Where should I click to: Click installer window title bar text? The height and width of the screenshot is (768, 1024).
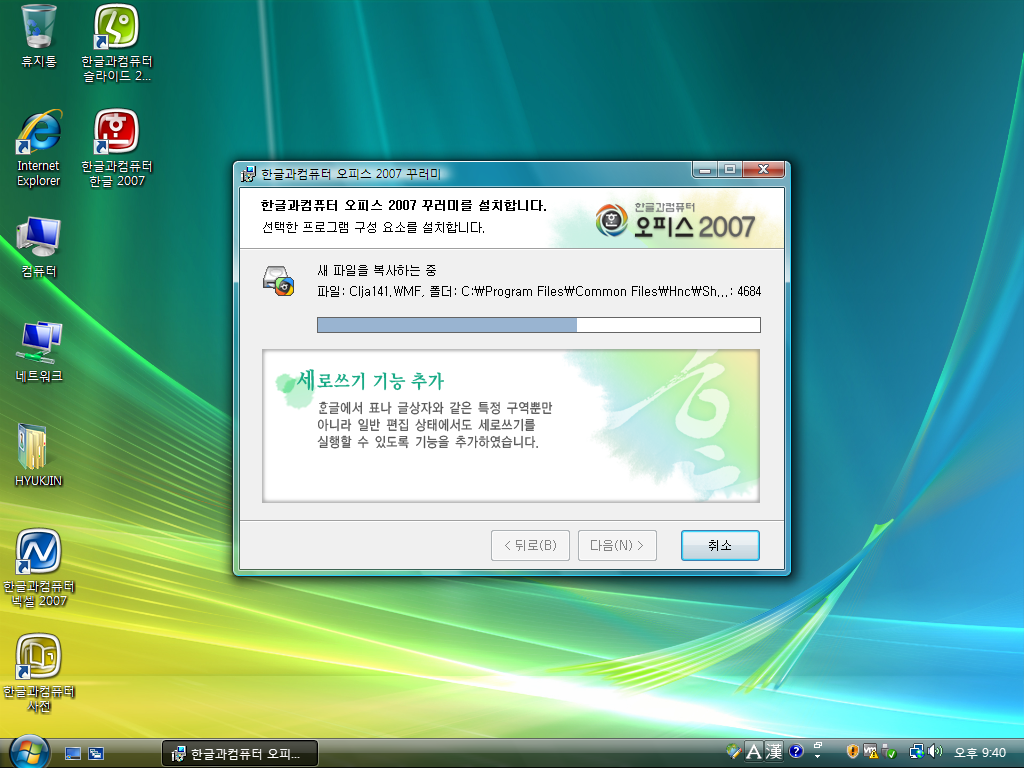pyautogui.click(x=351, y=174)
